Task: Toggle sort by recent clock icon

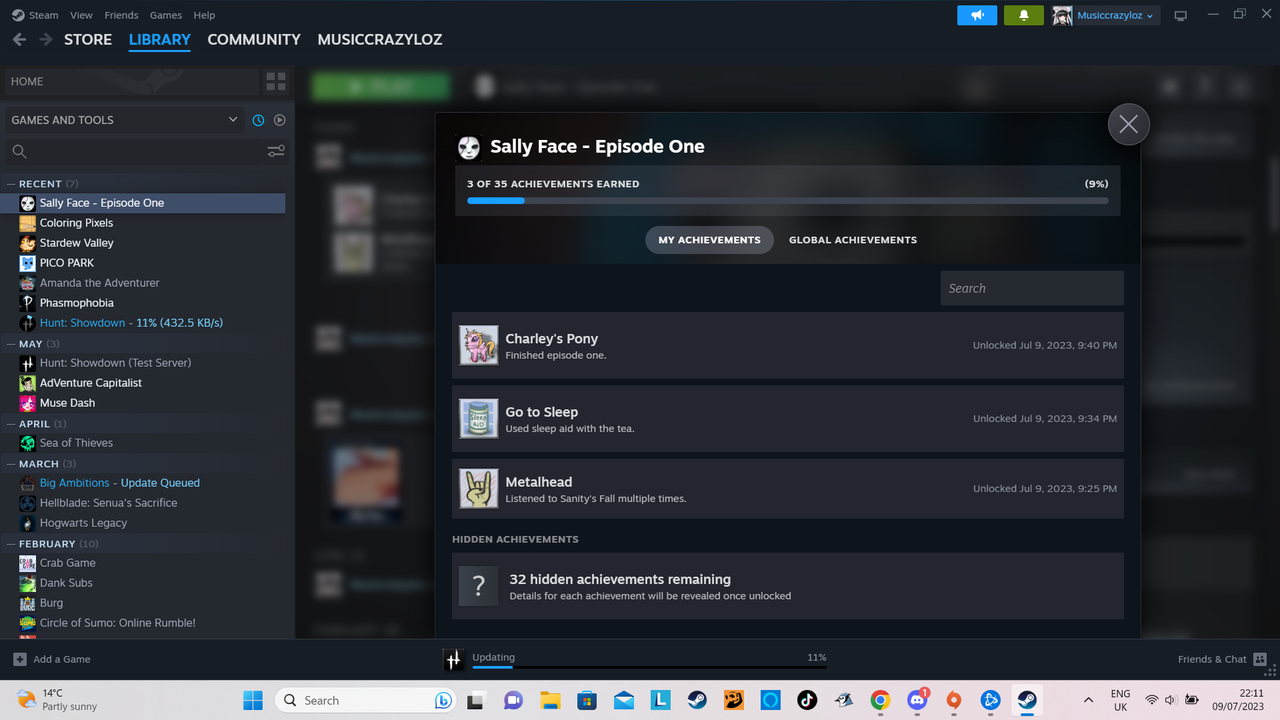Action: (x=258, y=120)
